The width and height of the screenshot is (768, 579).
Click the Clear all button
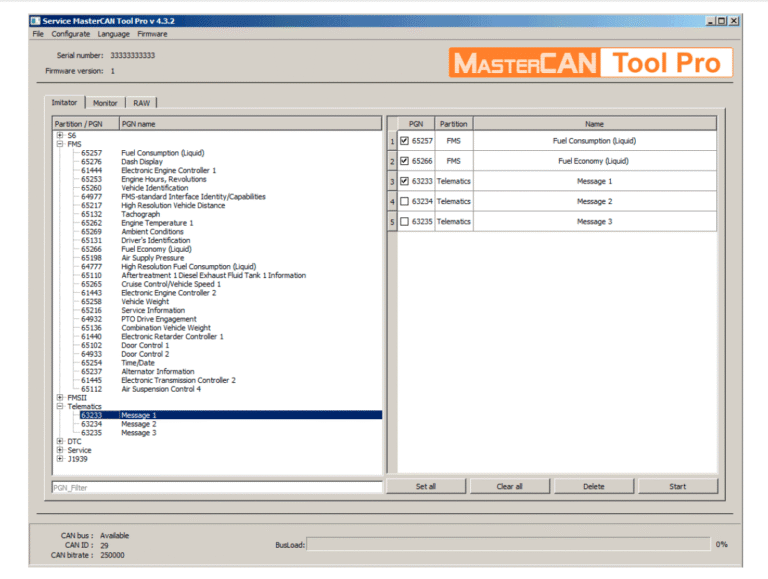tap(509, 486)
